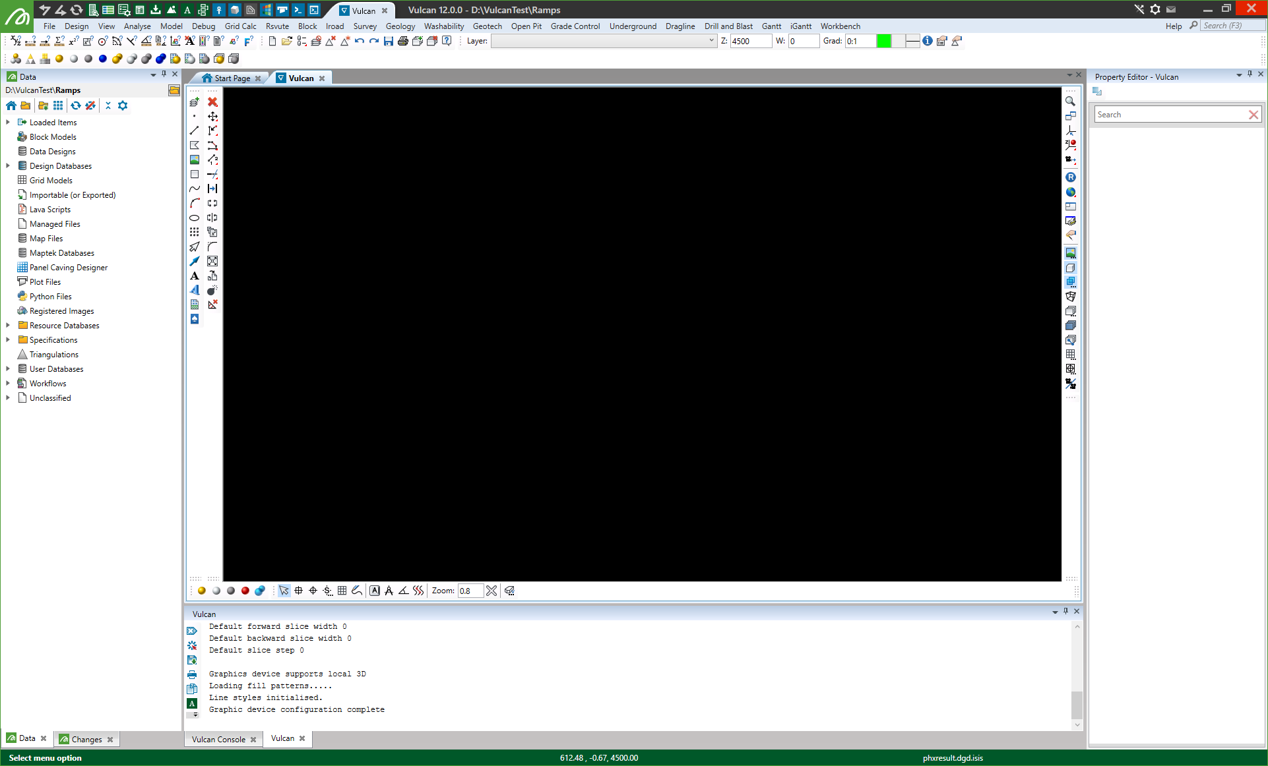Expand the Resource Databases tree node
The width and height of the screenshot is (1268, 766).
tap(8, 326)
